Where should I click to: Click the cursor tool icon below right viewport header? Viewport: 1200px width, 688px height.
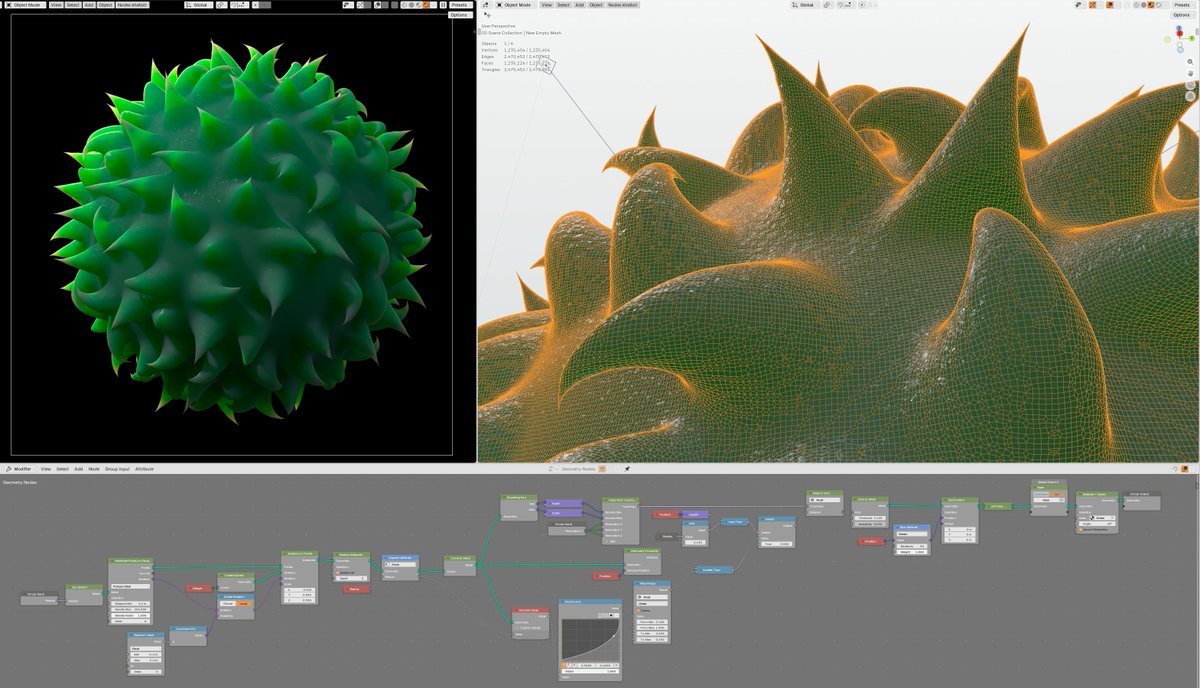point(487,15)
